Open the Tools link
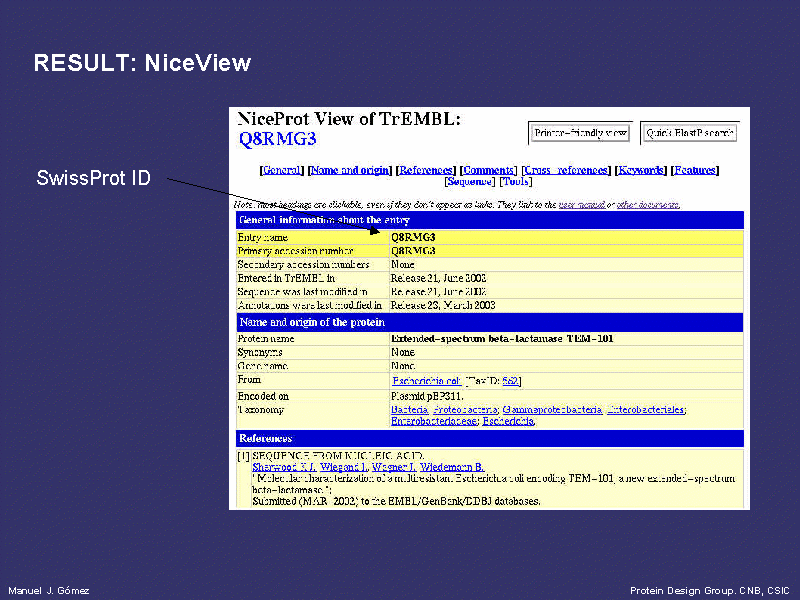800x600 pixels. pyautogui.click(x=515, y=182)
